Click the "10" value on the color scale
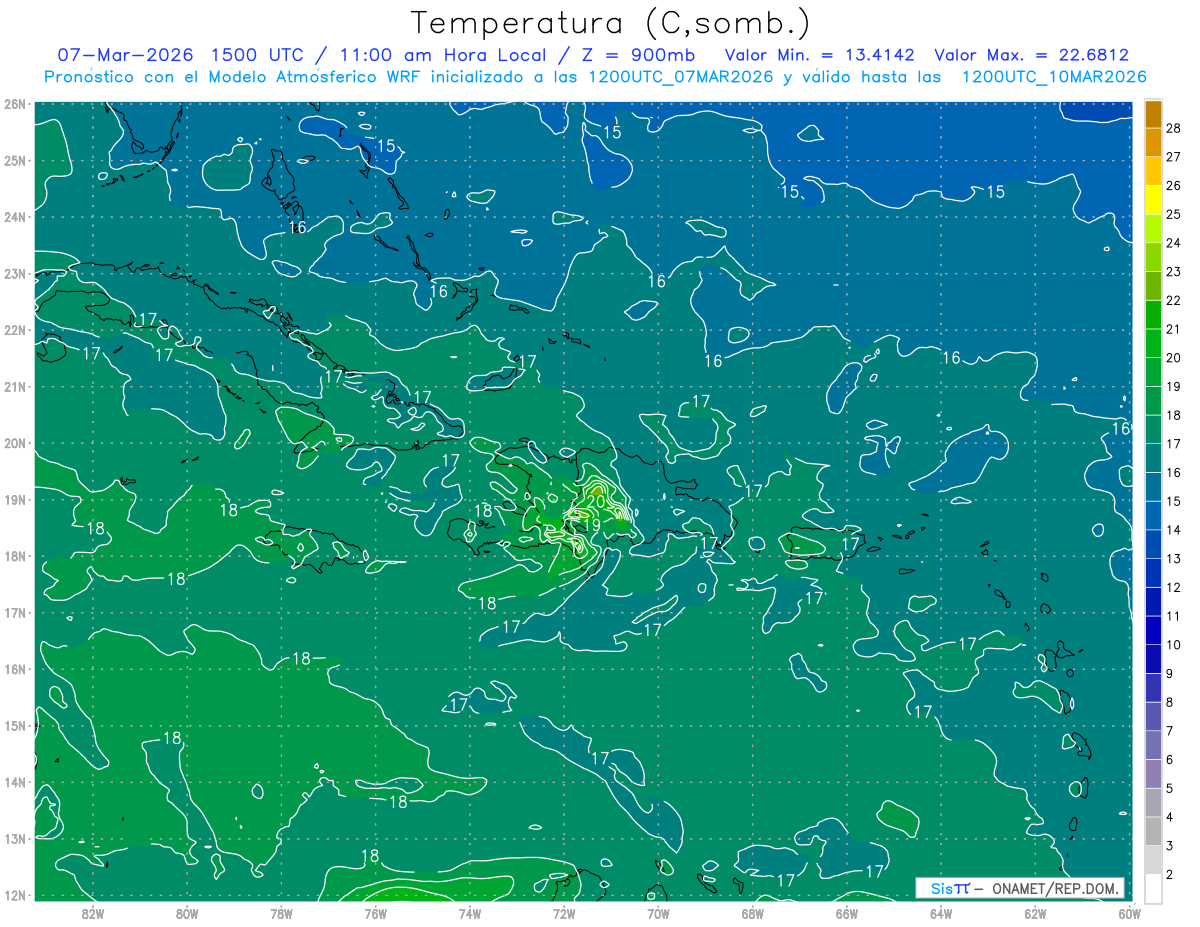 tap(1173, 645)
